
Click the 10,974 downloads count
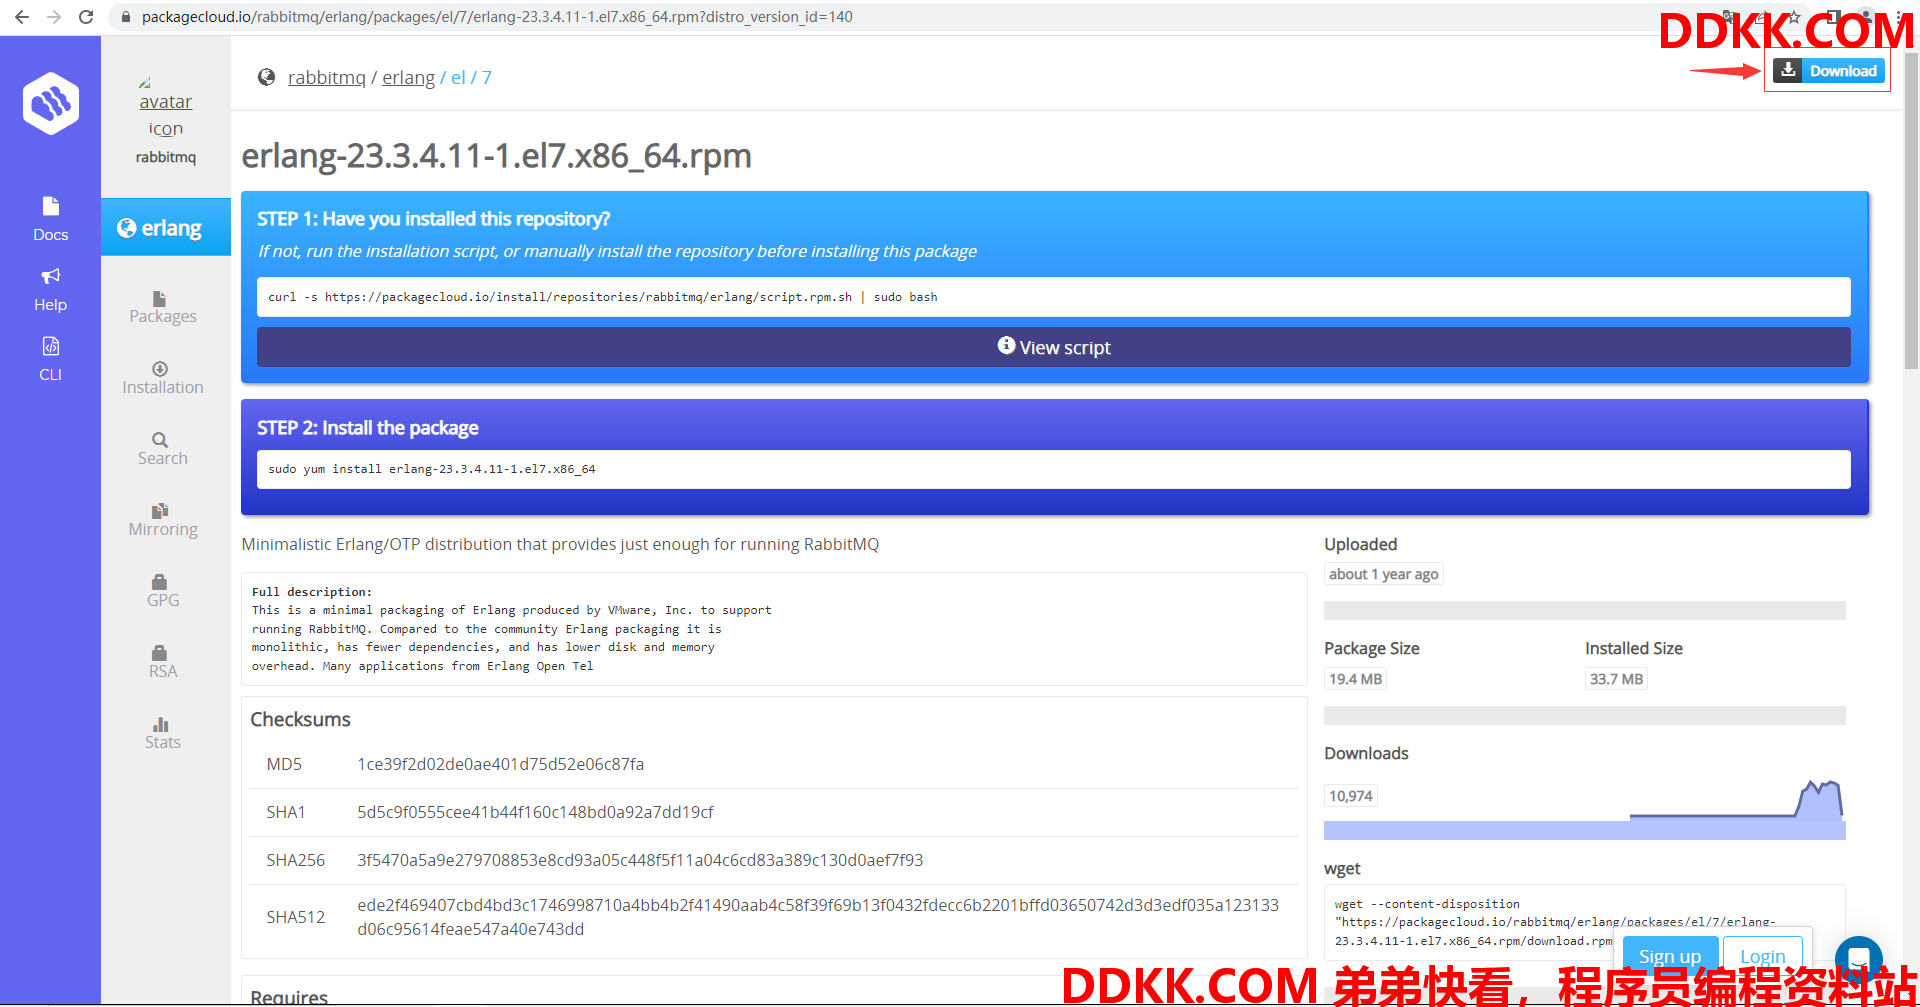(x=1350, y=796)
